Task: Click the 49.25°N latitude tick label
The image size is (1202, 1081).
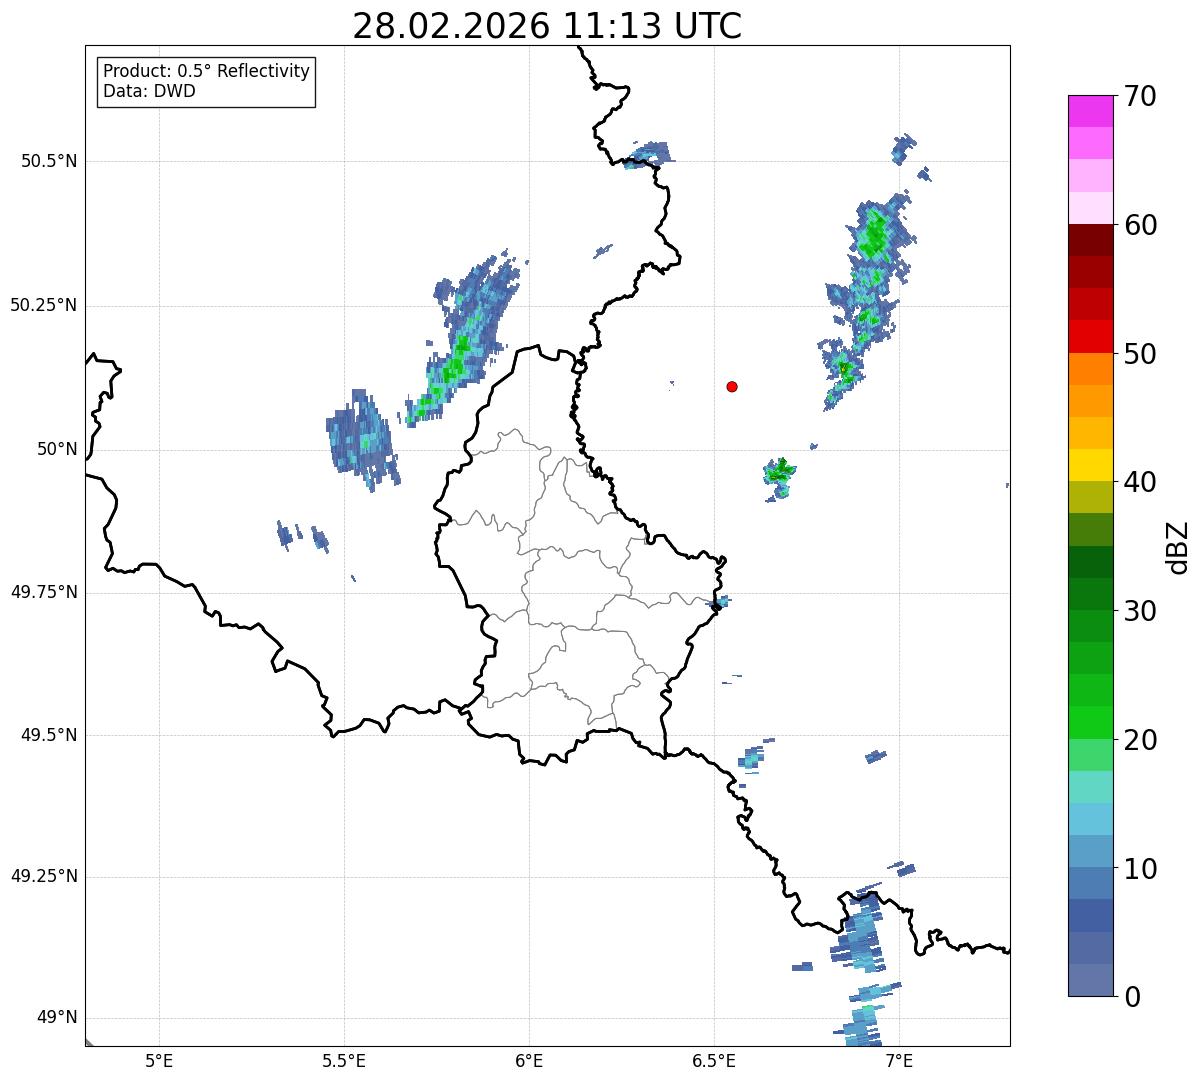Action: point(43,876)
